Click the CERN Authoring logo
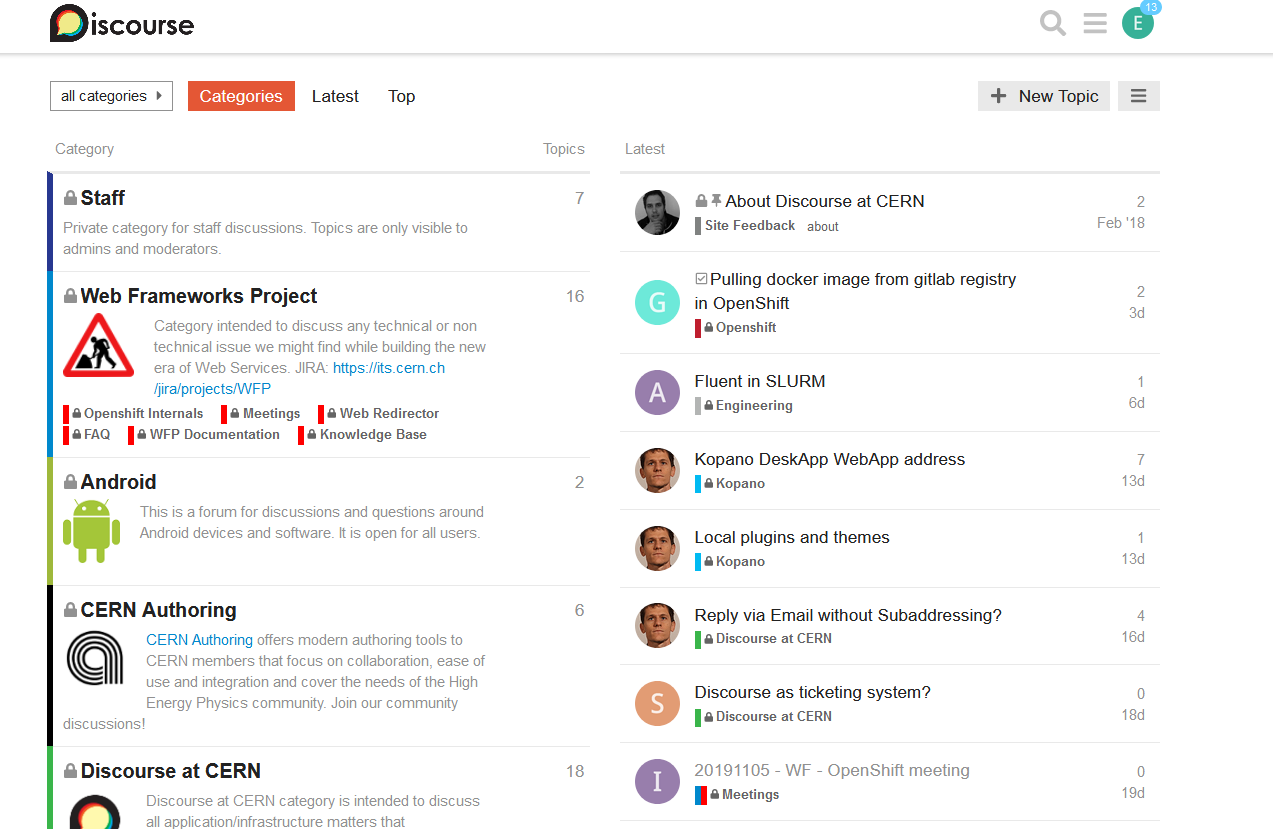 point(95,658)
